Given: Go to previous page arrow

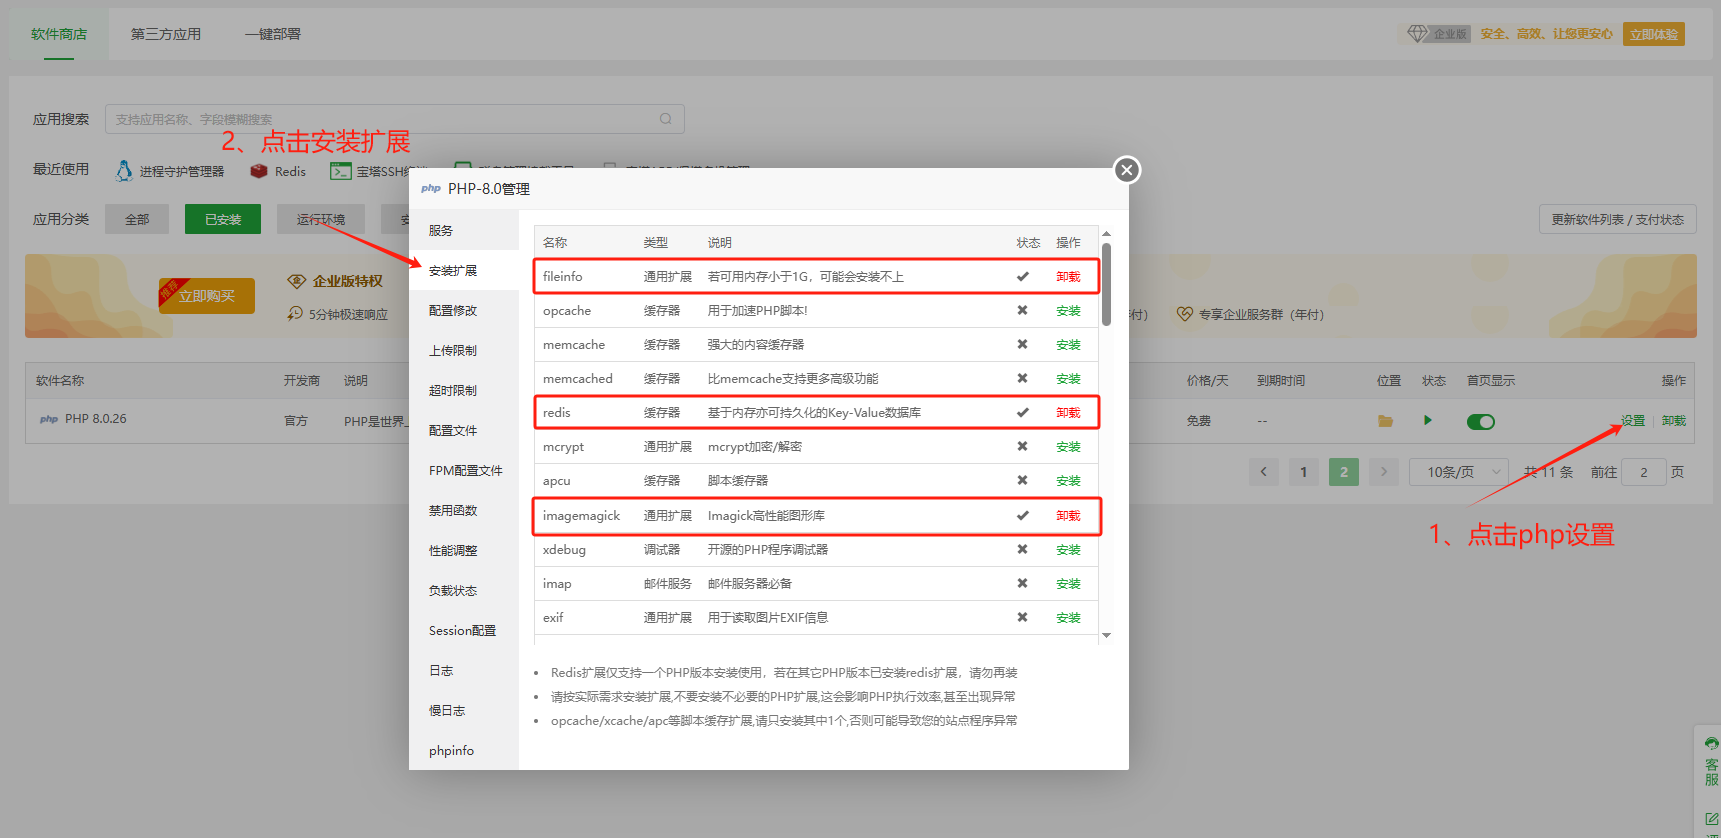Looking at the screenshot, I should [x=1264, y=472].
